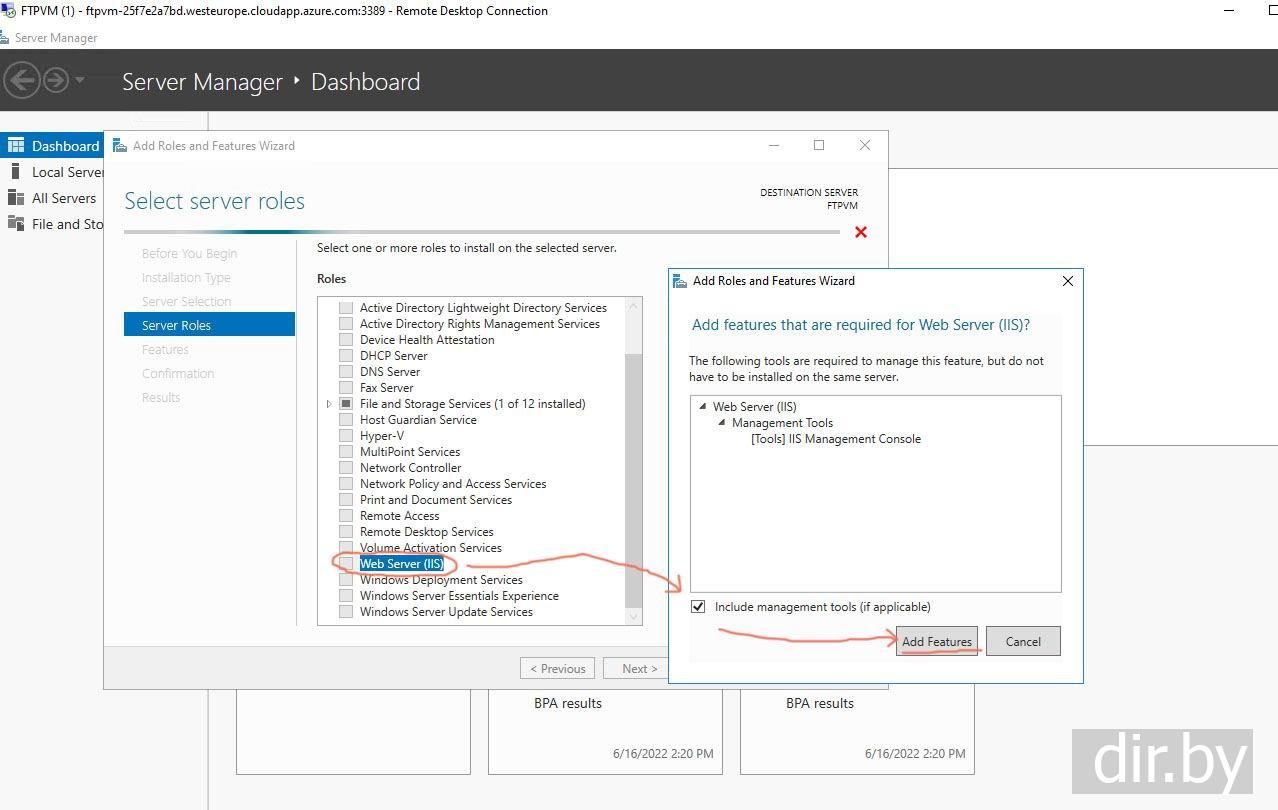Collapse the Management Tools tree node
This screenshot has width=1278, height=810.
[x=723, y=423]
